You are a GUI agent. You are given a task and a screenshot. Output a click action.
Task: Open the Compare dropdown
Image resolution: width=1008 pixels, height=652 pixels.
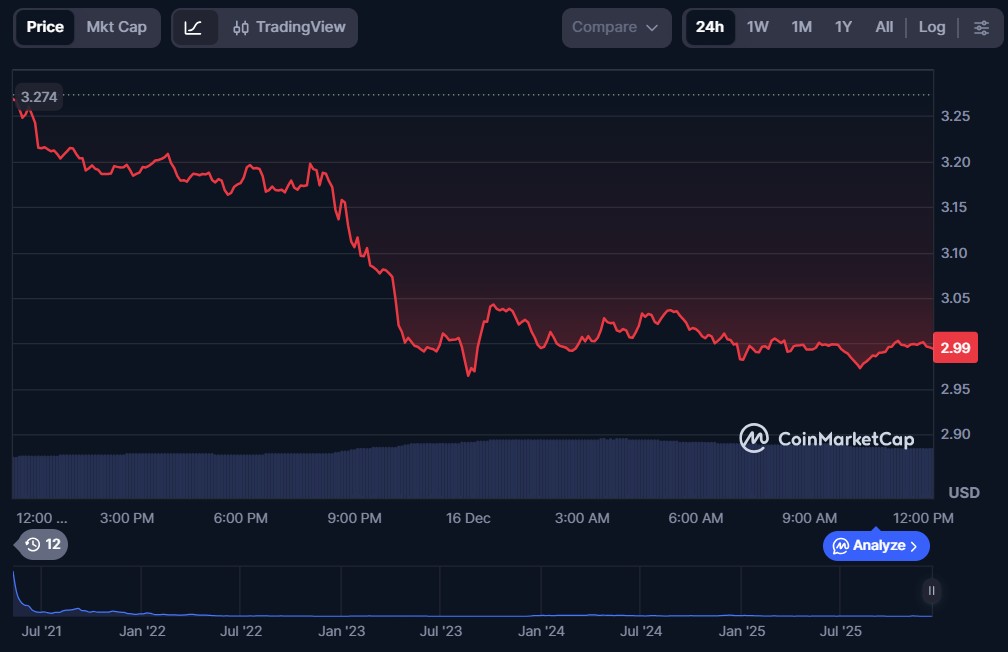pyautogui.click(x=616, y=28)
